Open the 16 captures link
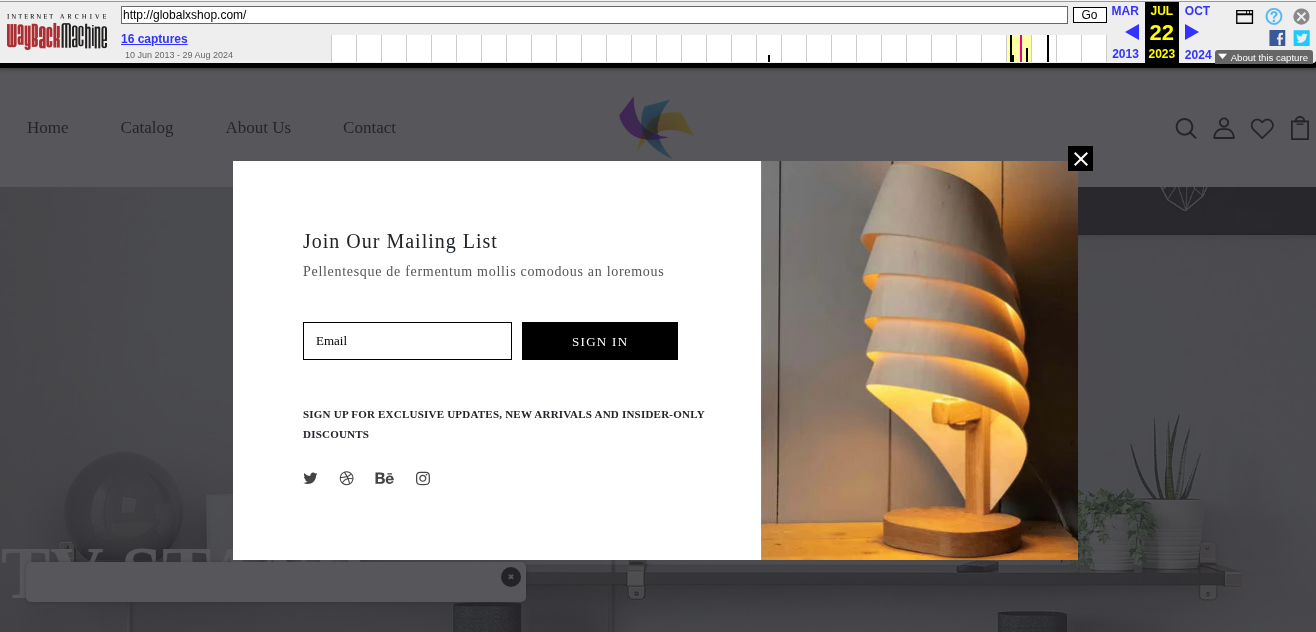 154,39
